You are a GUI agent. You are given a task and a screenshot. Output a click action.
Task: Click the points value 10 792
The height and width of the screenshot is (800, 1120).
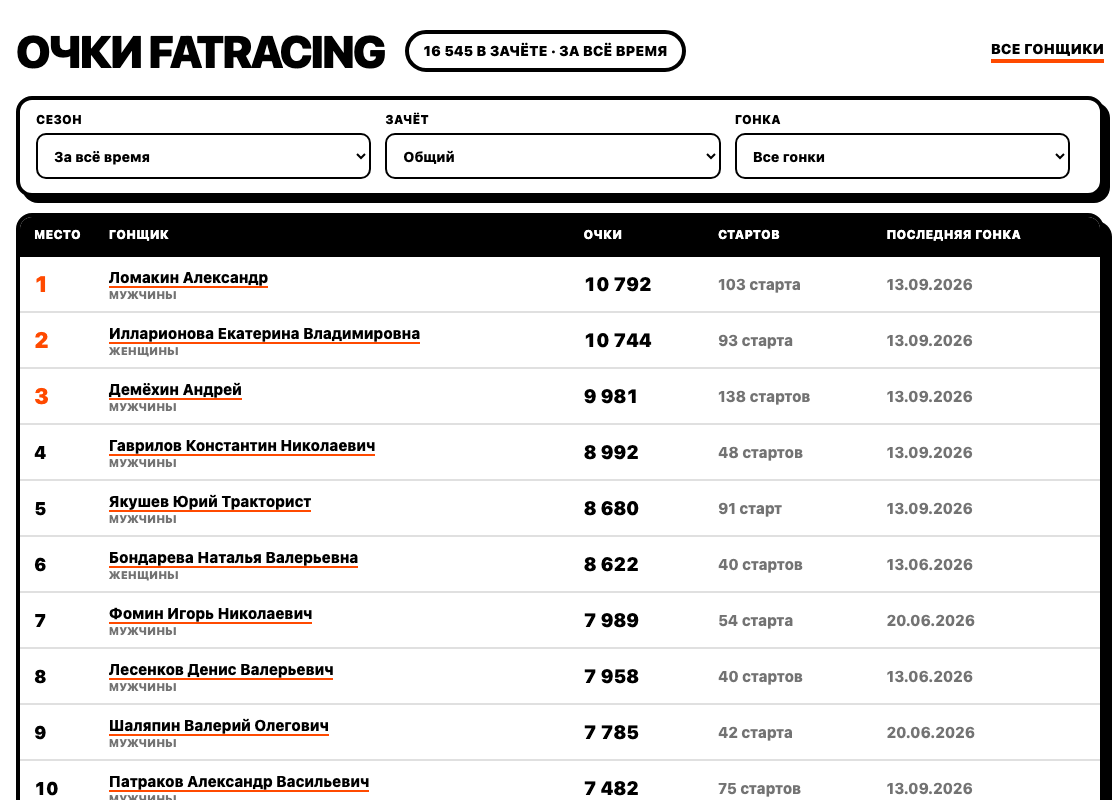pos(618,284)
